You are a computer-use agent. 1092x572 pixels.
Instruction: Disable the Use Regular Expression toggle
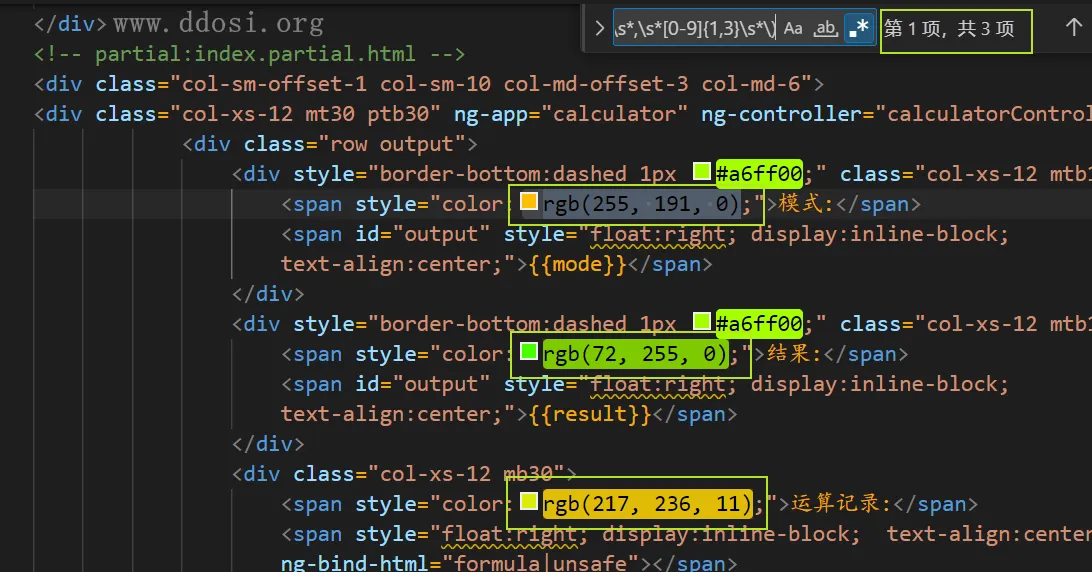(x=857, y=29)
